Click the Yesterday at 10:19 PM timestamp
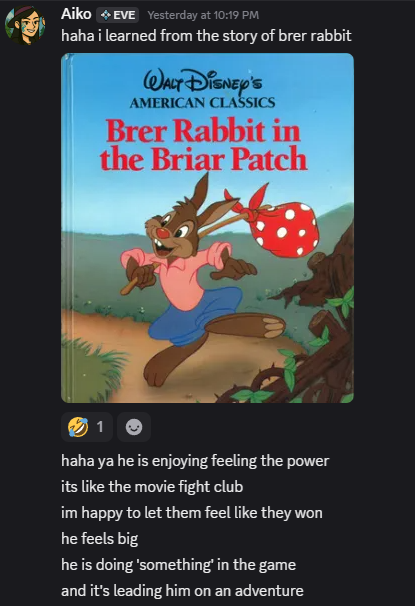Screen dimensions: 415x606 (203, 15)
